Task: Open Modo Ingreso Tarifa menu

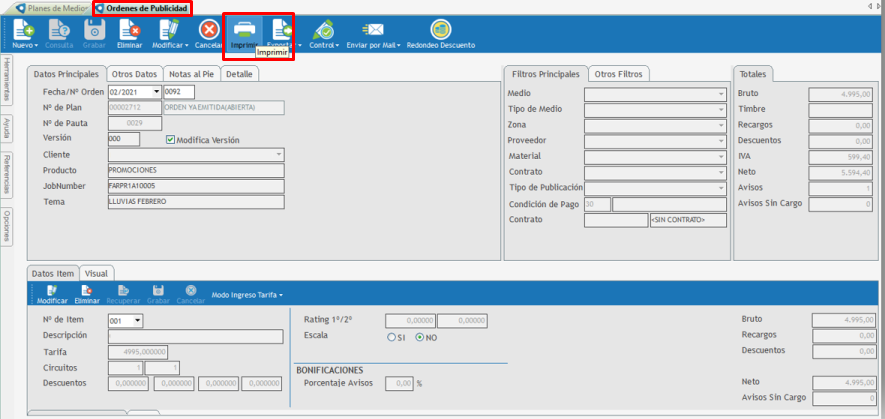Action: point(247,295)
